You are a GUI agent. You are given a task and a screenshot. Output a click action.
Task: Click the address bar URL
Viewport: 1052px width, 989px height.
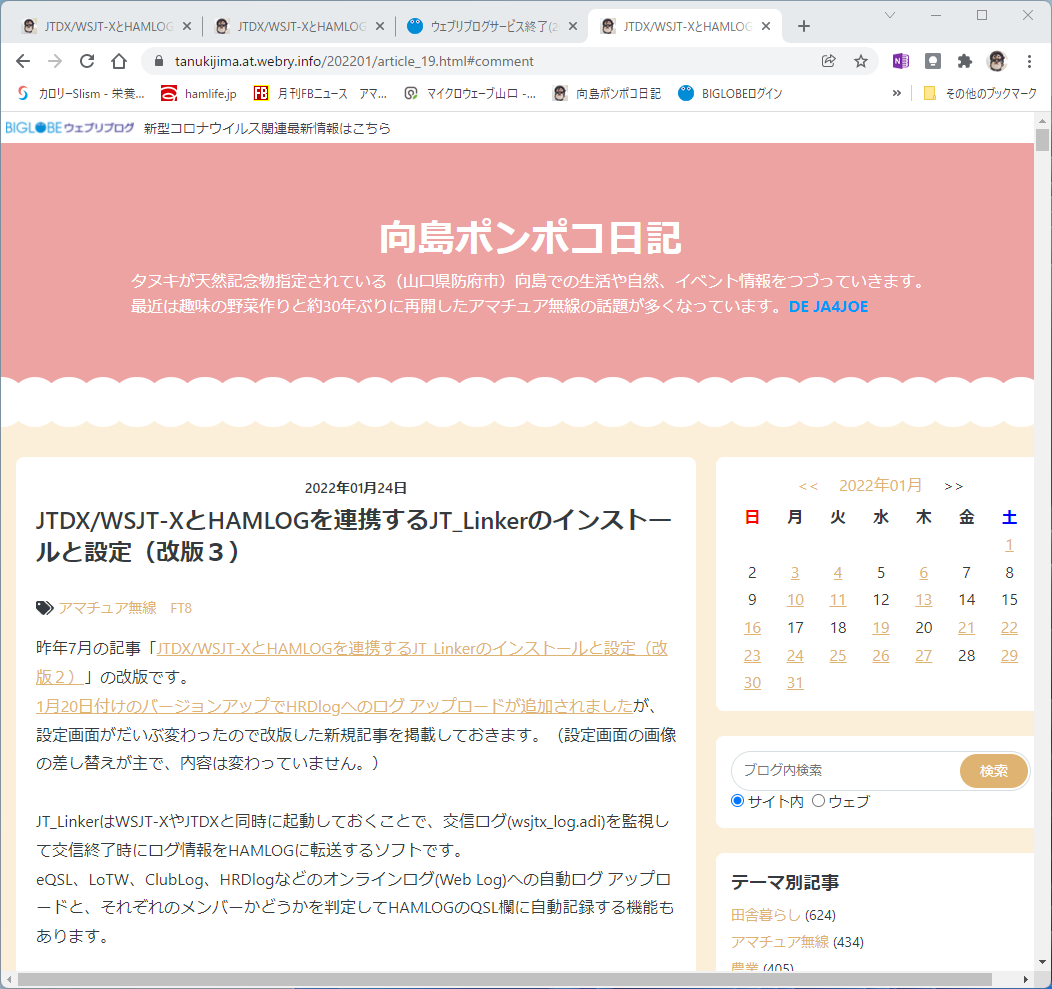click(354, 61)
